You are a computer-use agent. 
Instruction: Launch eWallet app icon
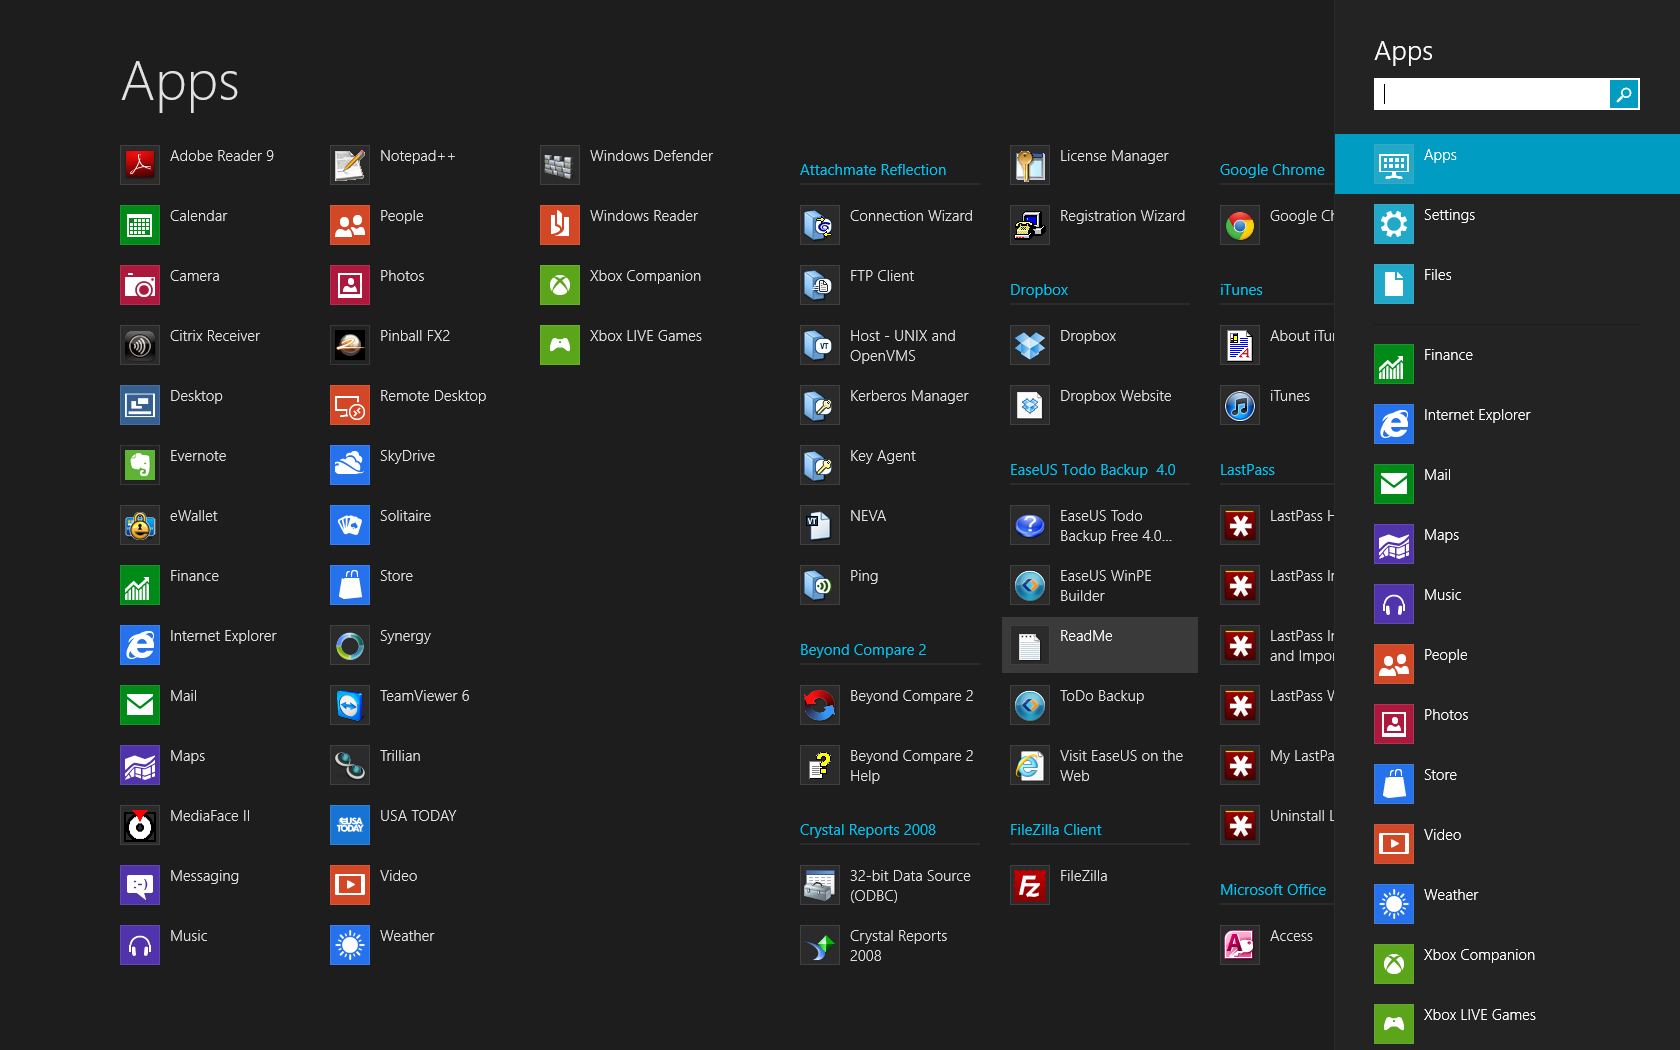(140, 525)
